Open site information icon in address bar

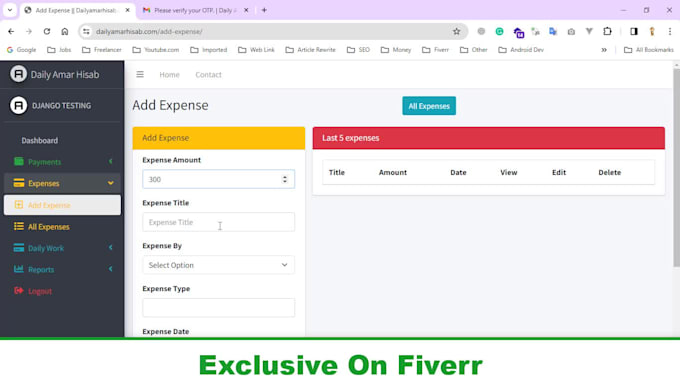point(86,31)
